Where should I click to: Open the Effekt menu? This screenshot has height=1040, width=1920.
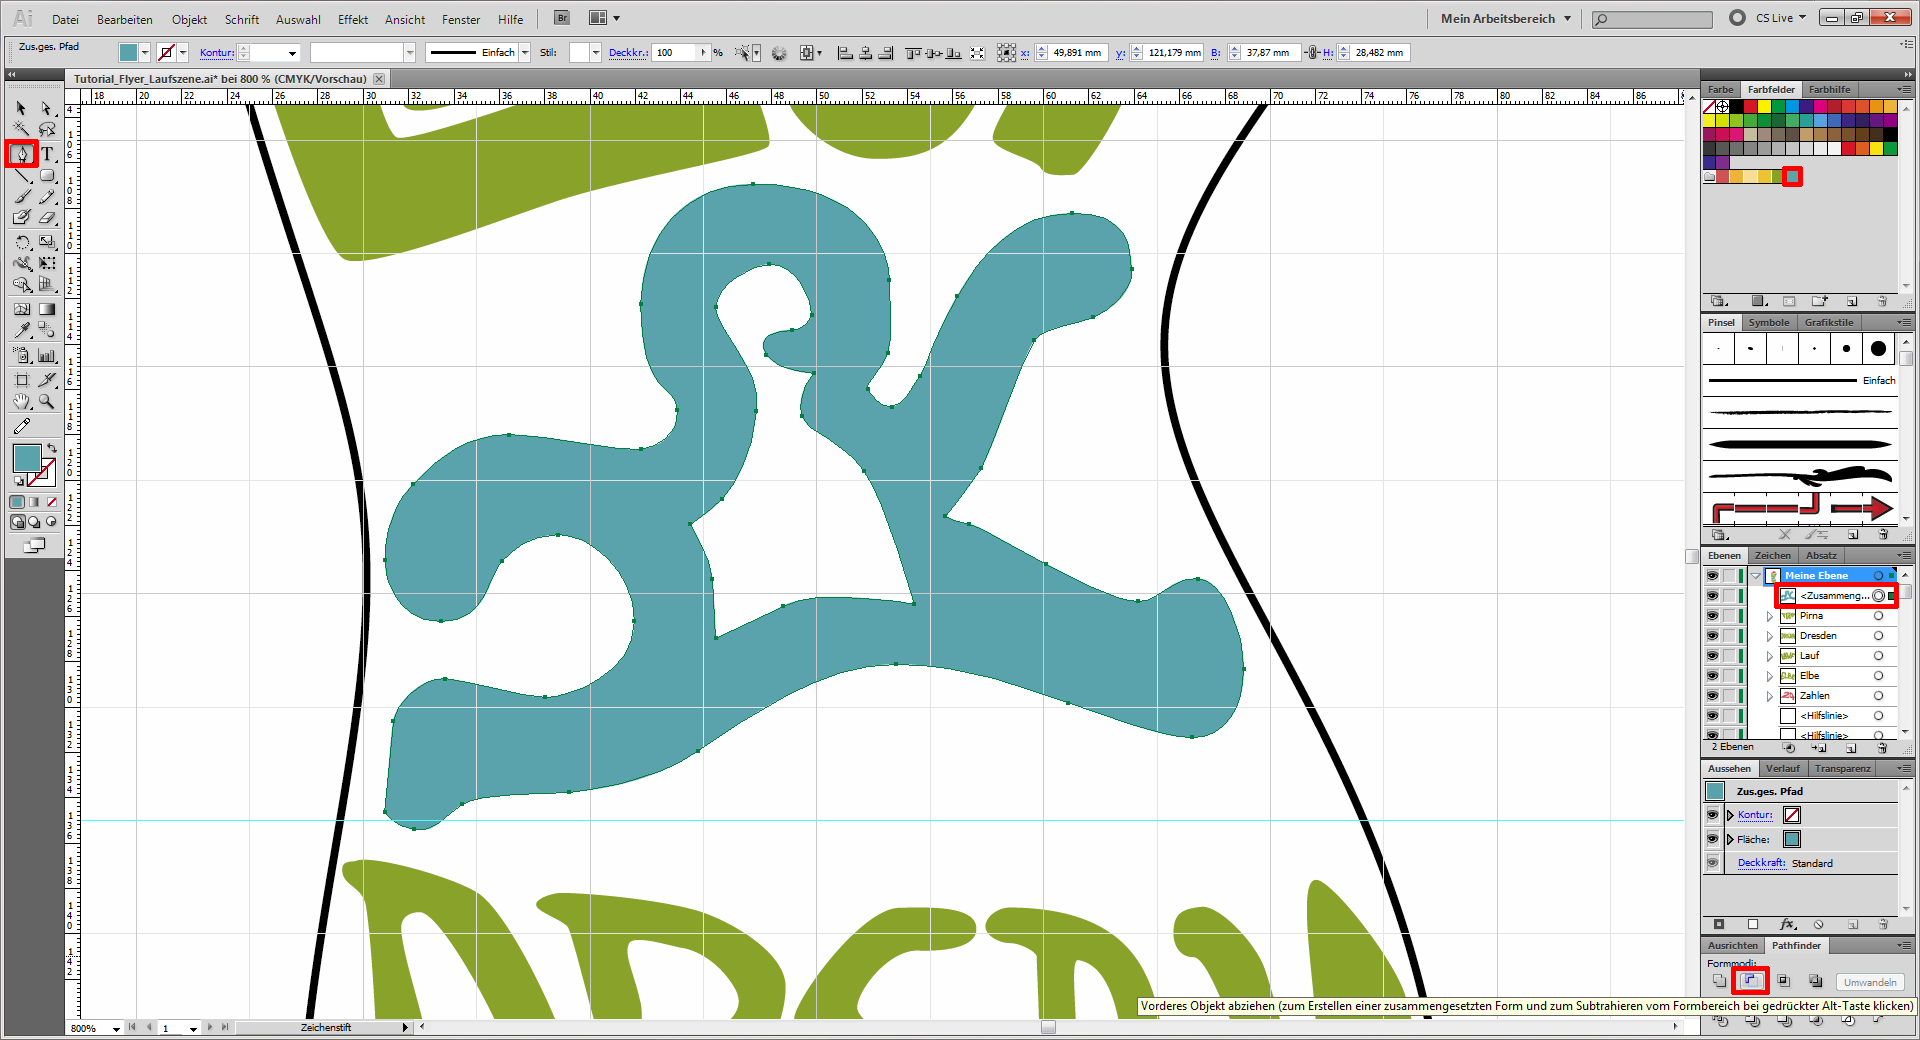[352, 19]
